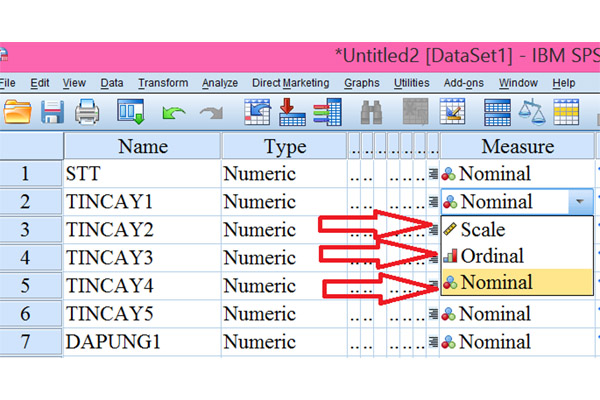
Task: Click the grayed insert cases icon
Action: 416,111
